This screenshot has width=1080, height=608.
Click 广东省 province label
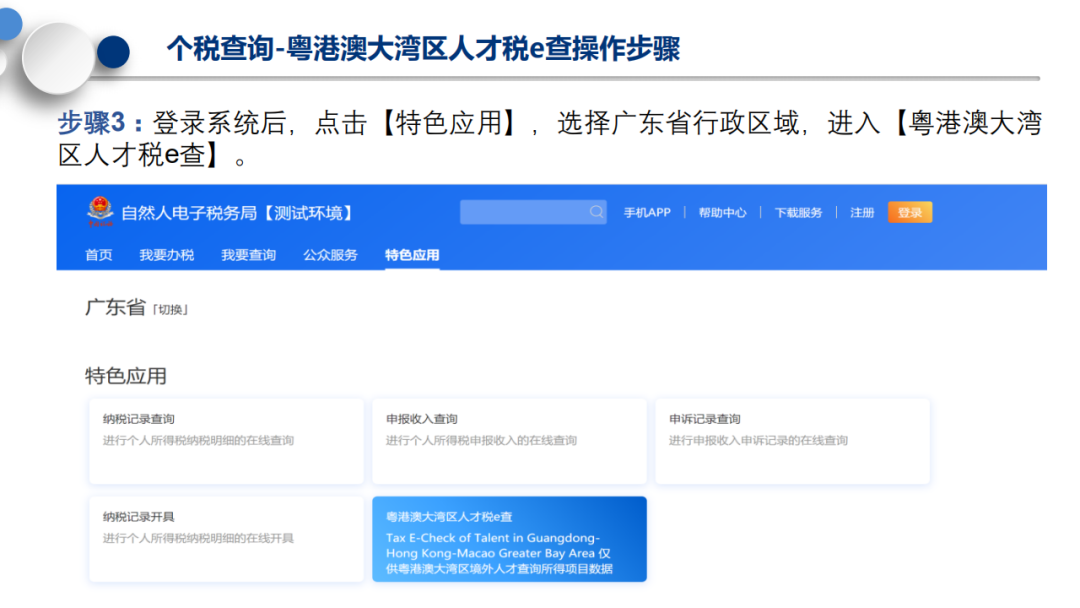(x=115, y=307)
